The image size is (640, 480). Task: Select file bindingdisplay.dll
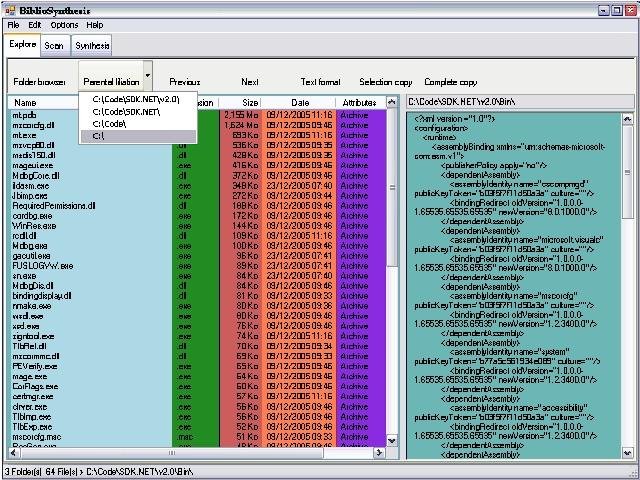[x=42, y=296]
